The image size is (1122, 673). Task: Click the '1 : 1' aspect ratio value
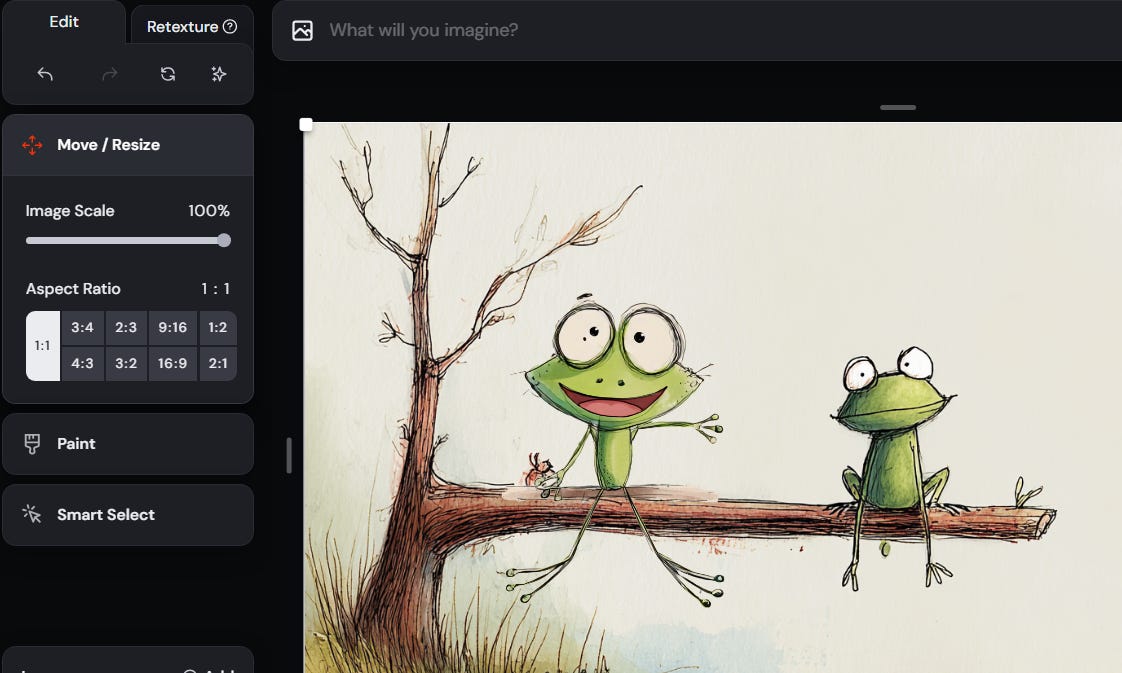pyautogui.click(x=215, y=289)
